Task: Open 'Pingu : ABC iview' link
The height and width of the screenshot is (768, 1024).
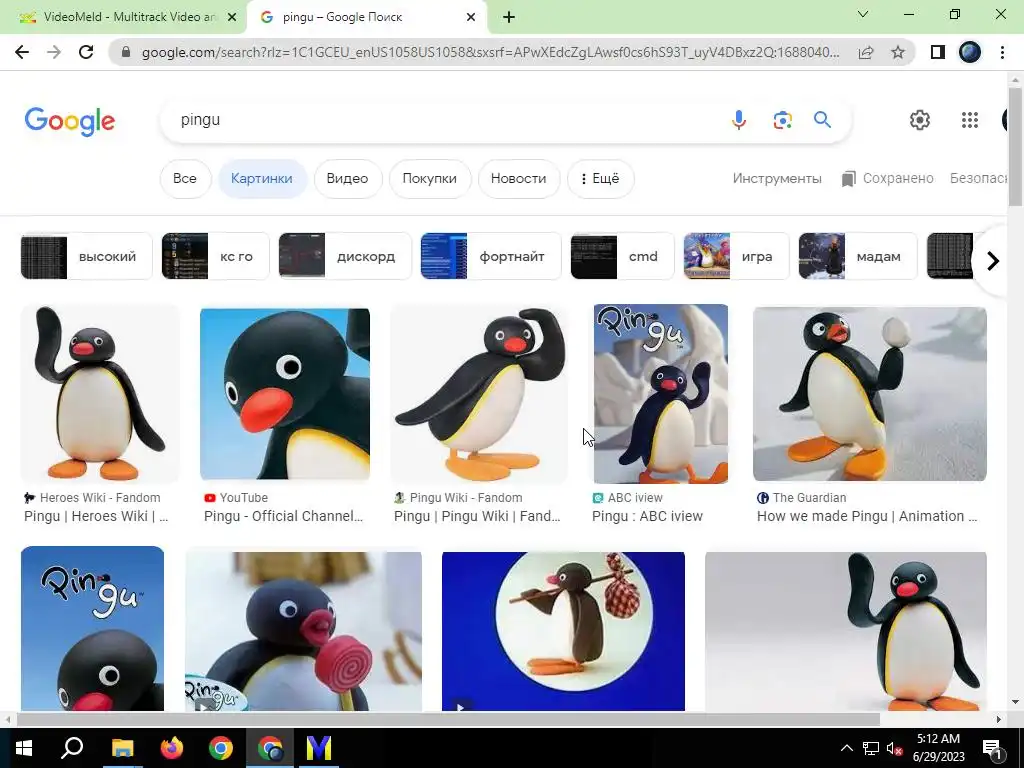Action: 647,516
